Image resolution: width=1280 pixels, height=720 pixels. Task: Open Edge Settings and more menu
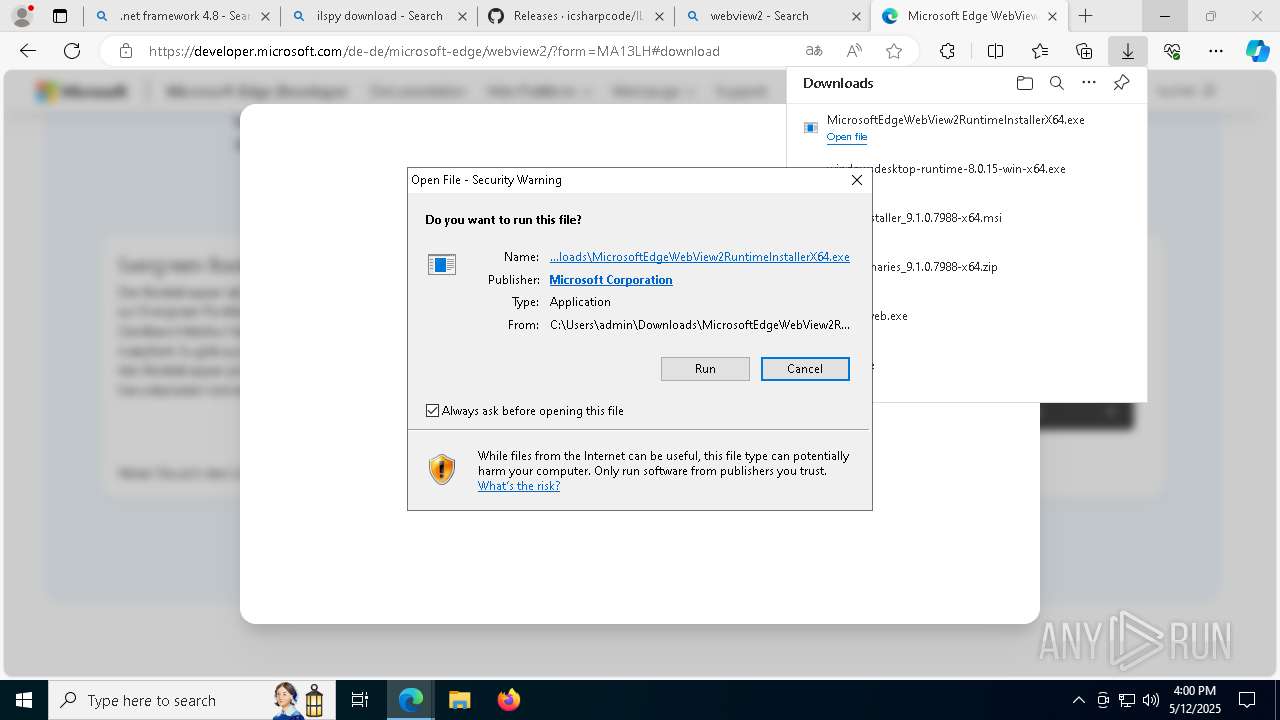click(1216, 51)
